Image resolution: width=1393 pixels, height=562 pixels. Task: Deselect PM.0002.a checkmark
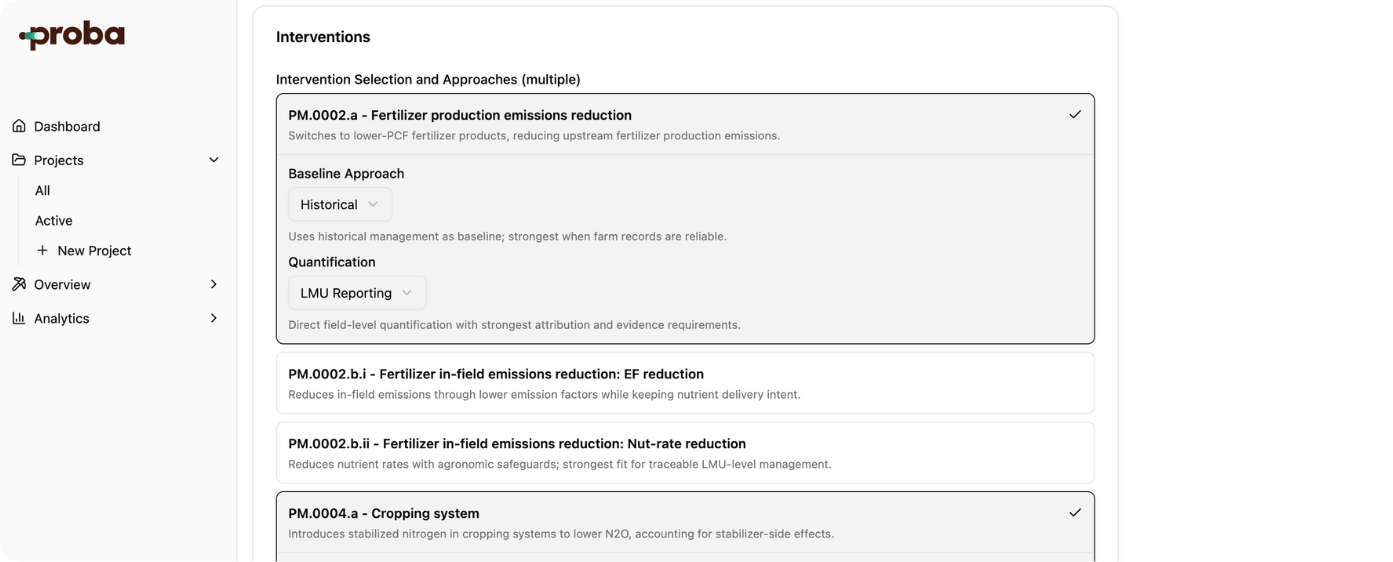coord(1075,115)
